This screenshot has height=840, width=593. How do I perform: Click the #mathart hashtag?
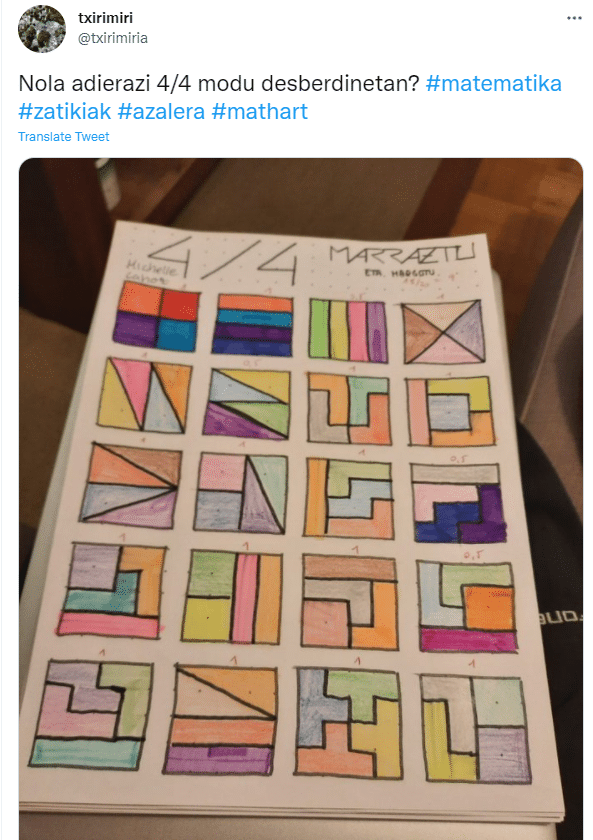pos(260,111)
